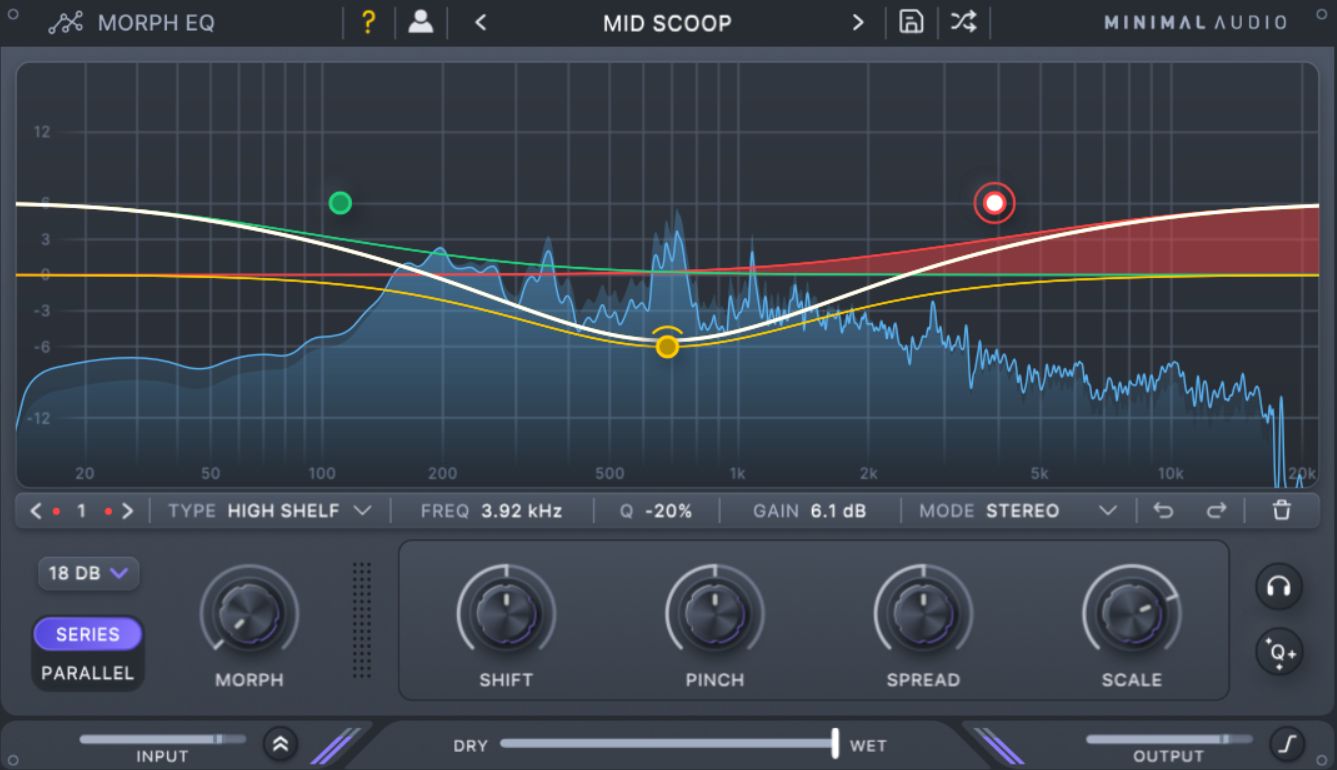
Task: Click the Freq 3.92 kHz value
Action: coord(521,511)
